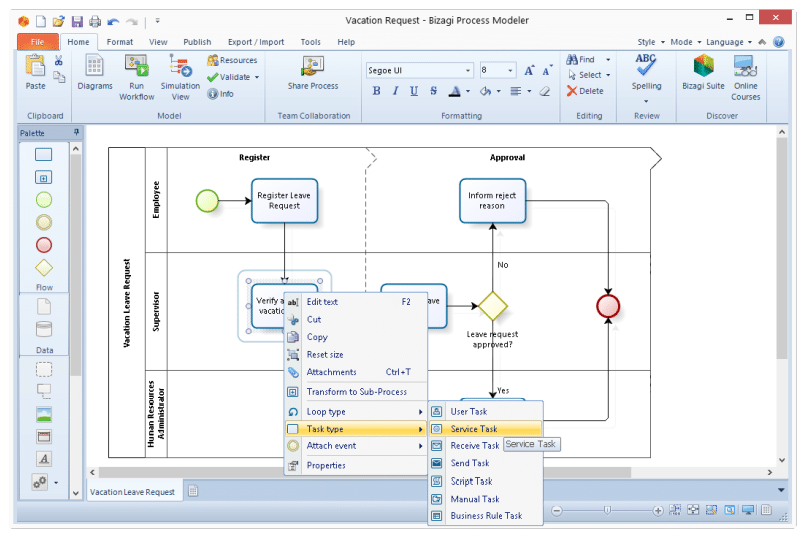This screenshot has width=806, height=540.
Task: Click the Run Workflow icon
Action: [136, 67]
